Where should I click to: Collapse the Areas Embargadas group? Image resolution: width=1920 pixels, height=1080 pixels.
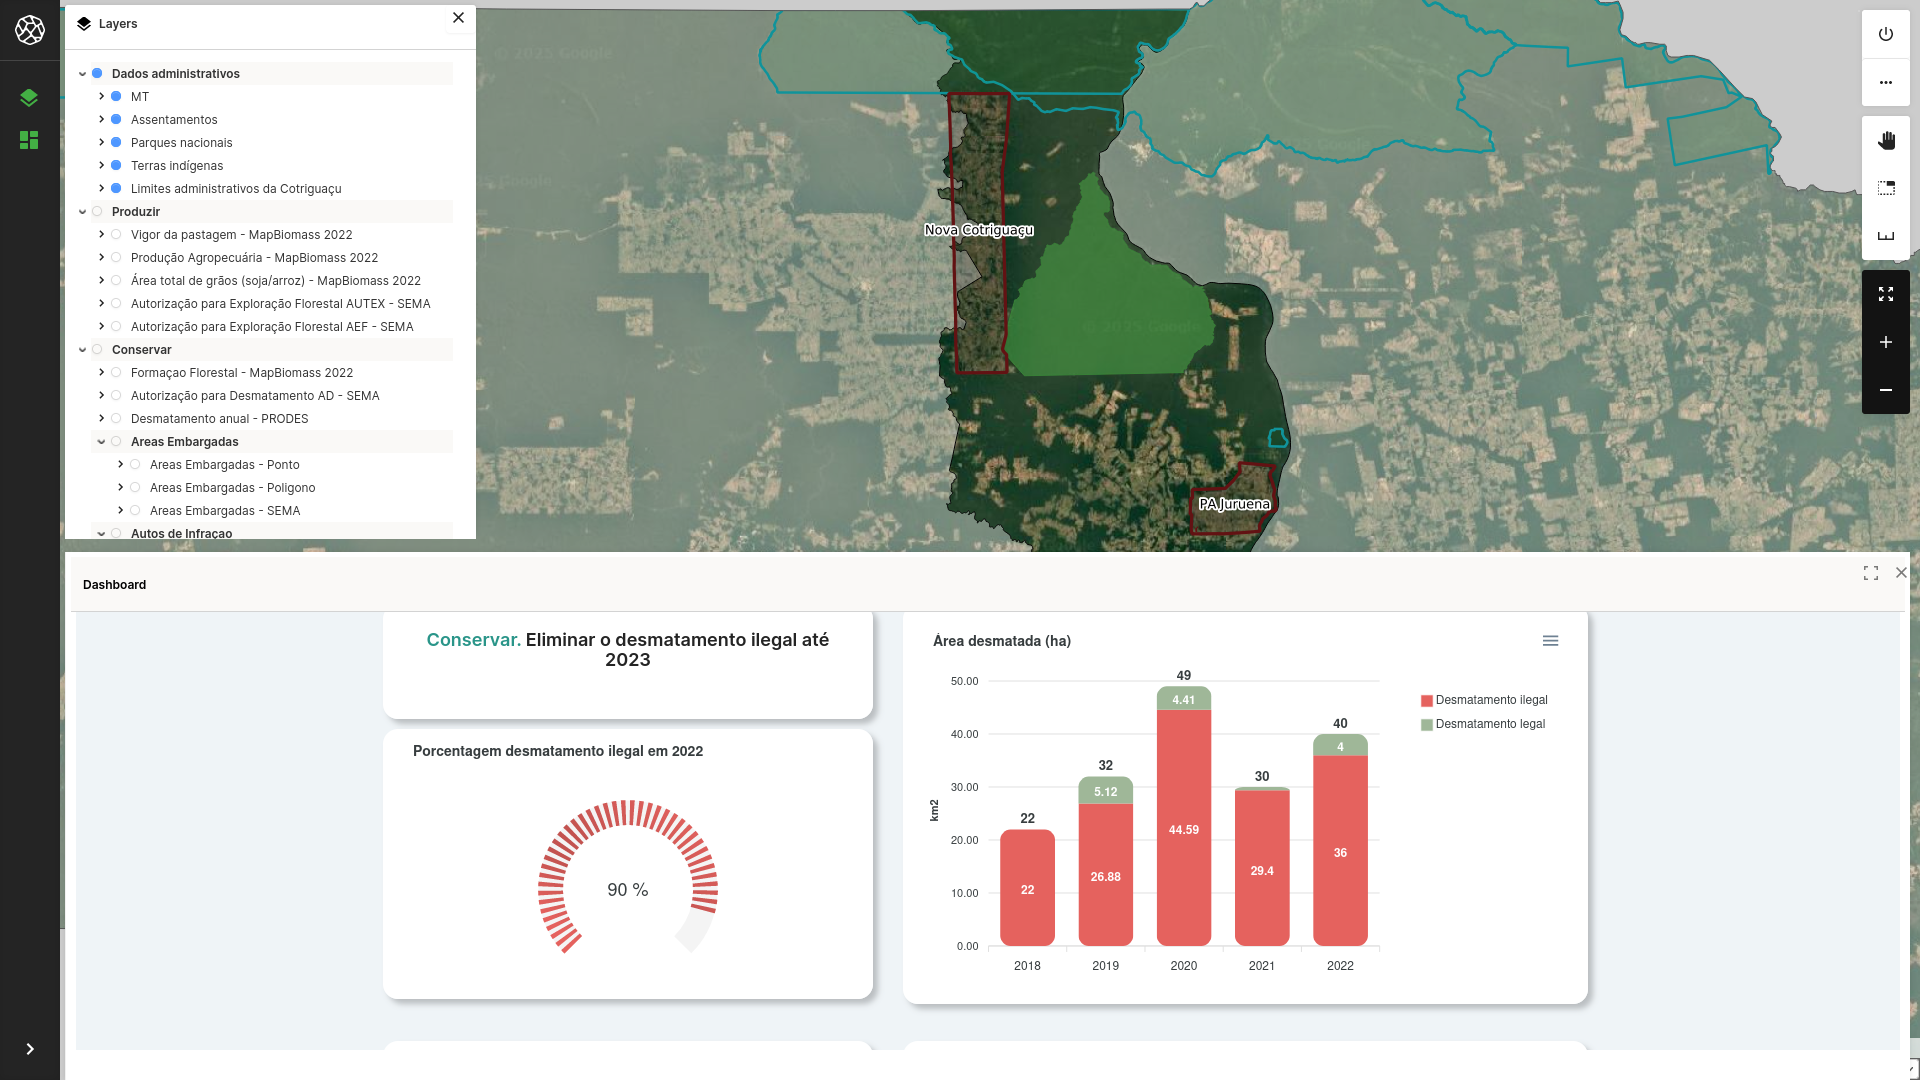pyautogui.click(x=101, y=442)
